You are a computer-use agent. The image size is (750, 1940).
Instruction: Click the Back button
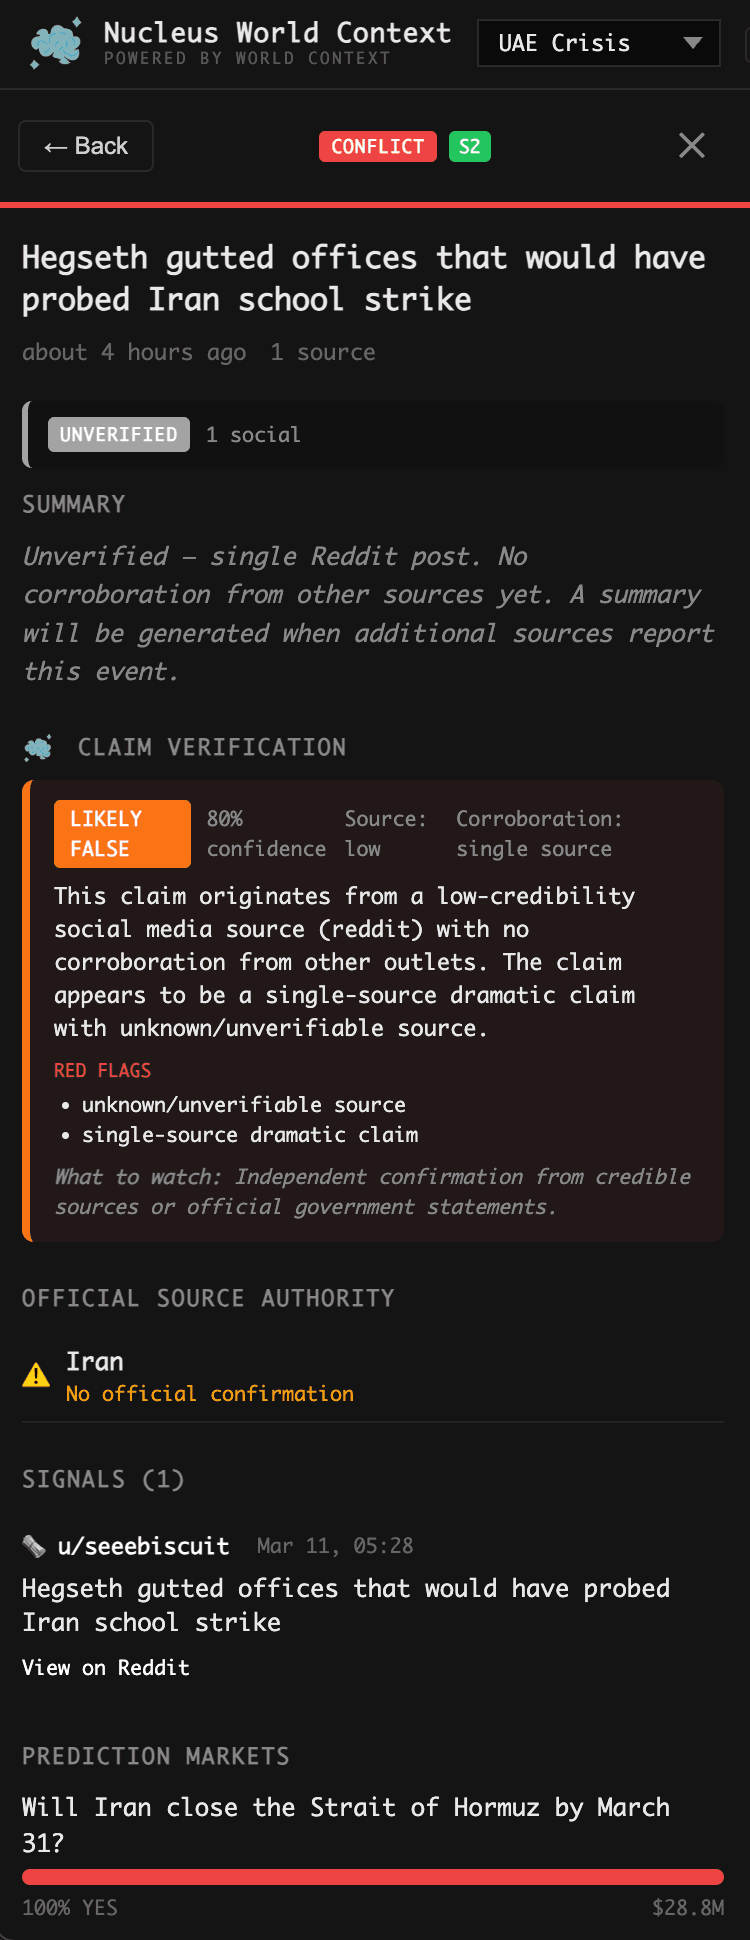(85, 146)
